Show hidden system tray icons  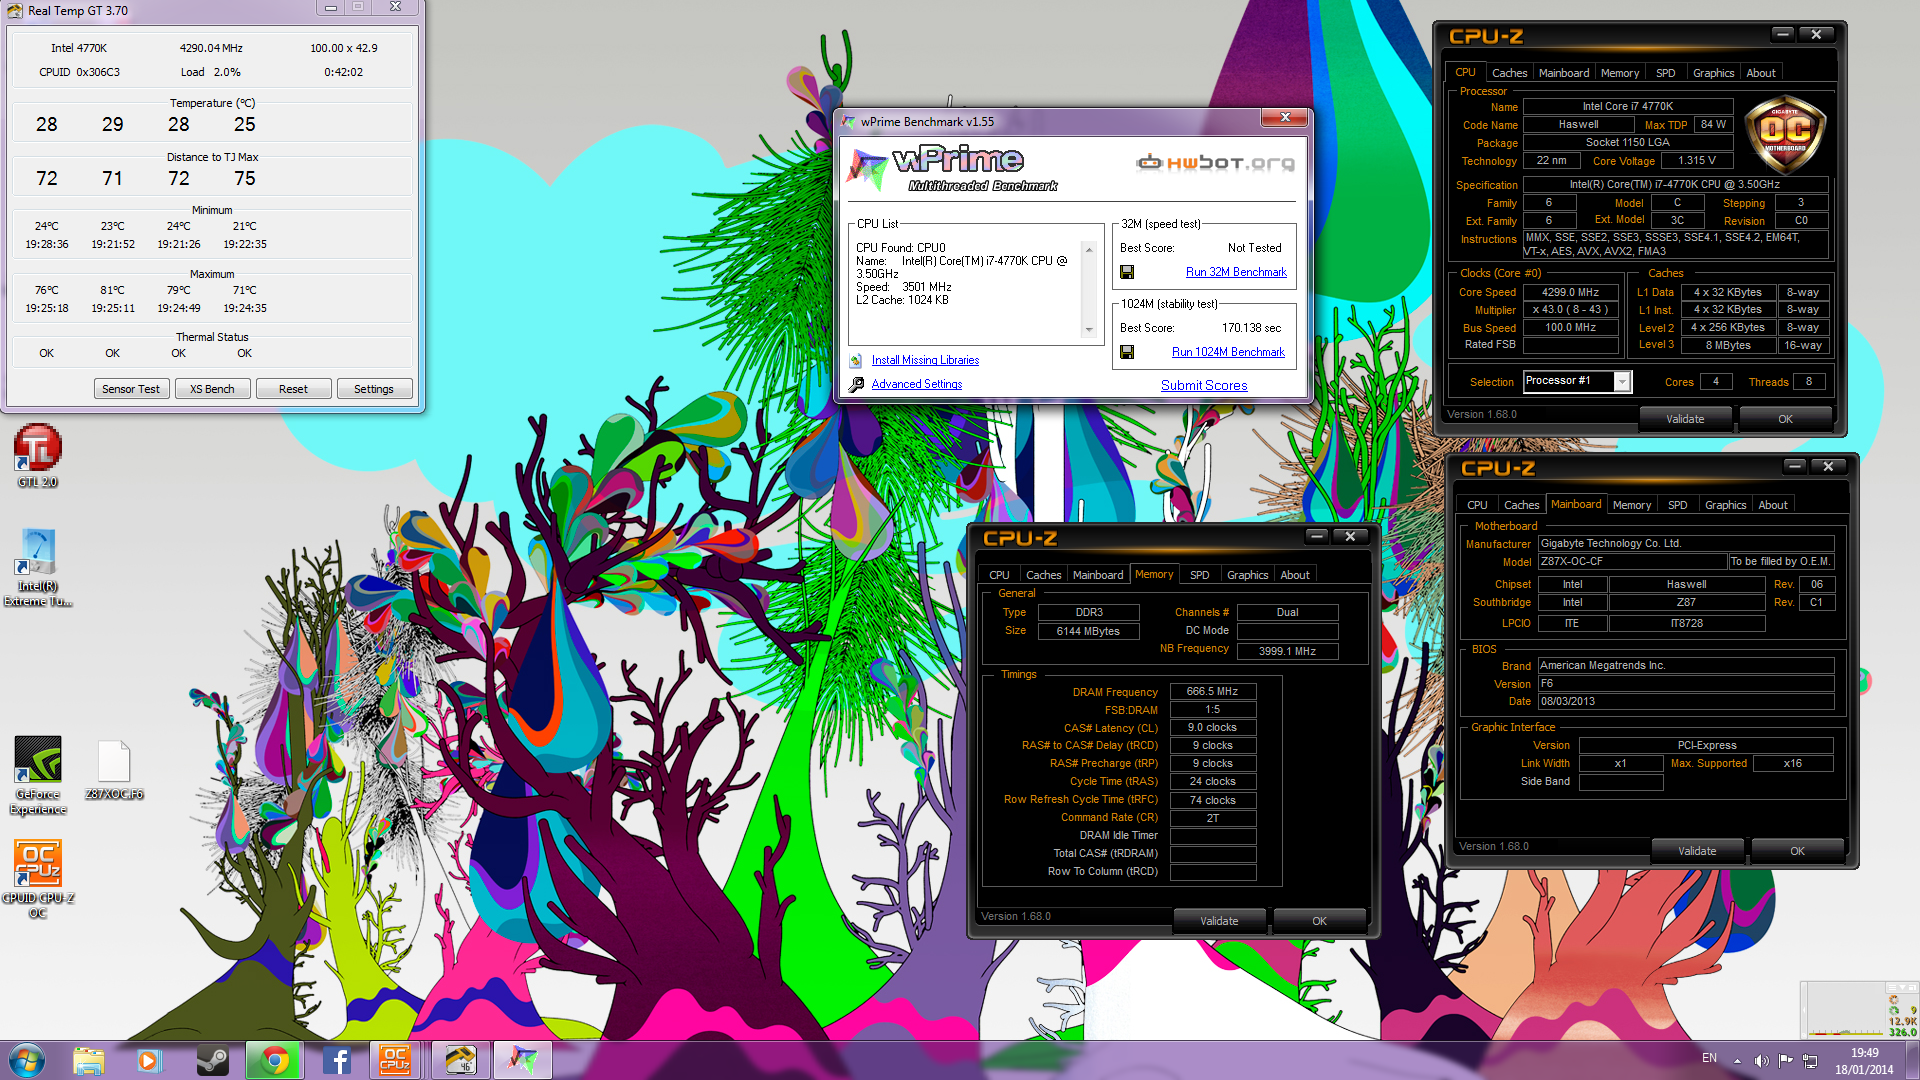pyautogui.click(x=1737, y=1061)
